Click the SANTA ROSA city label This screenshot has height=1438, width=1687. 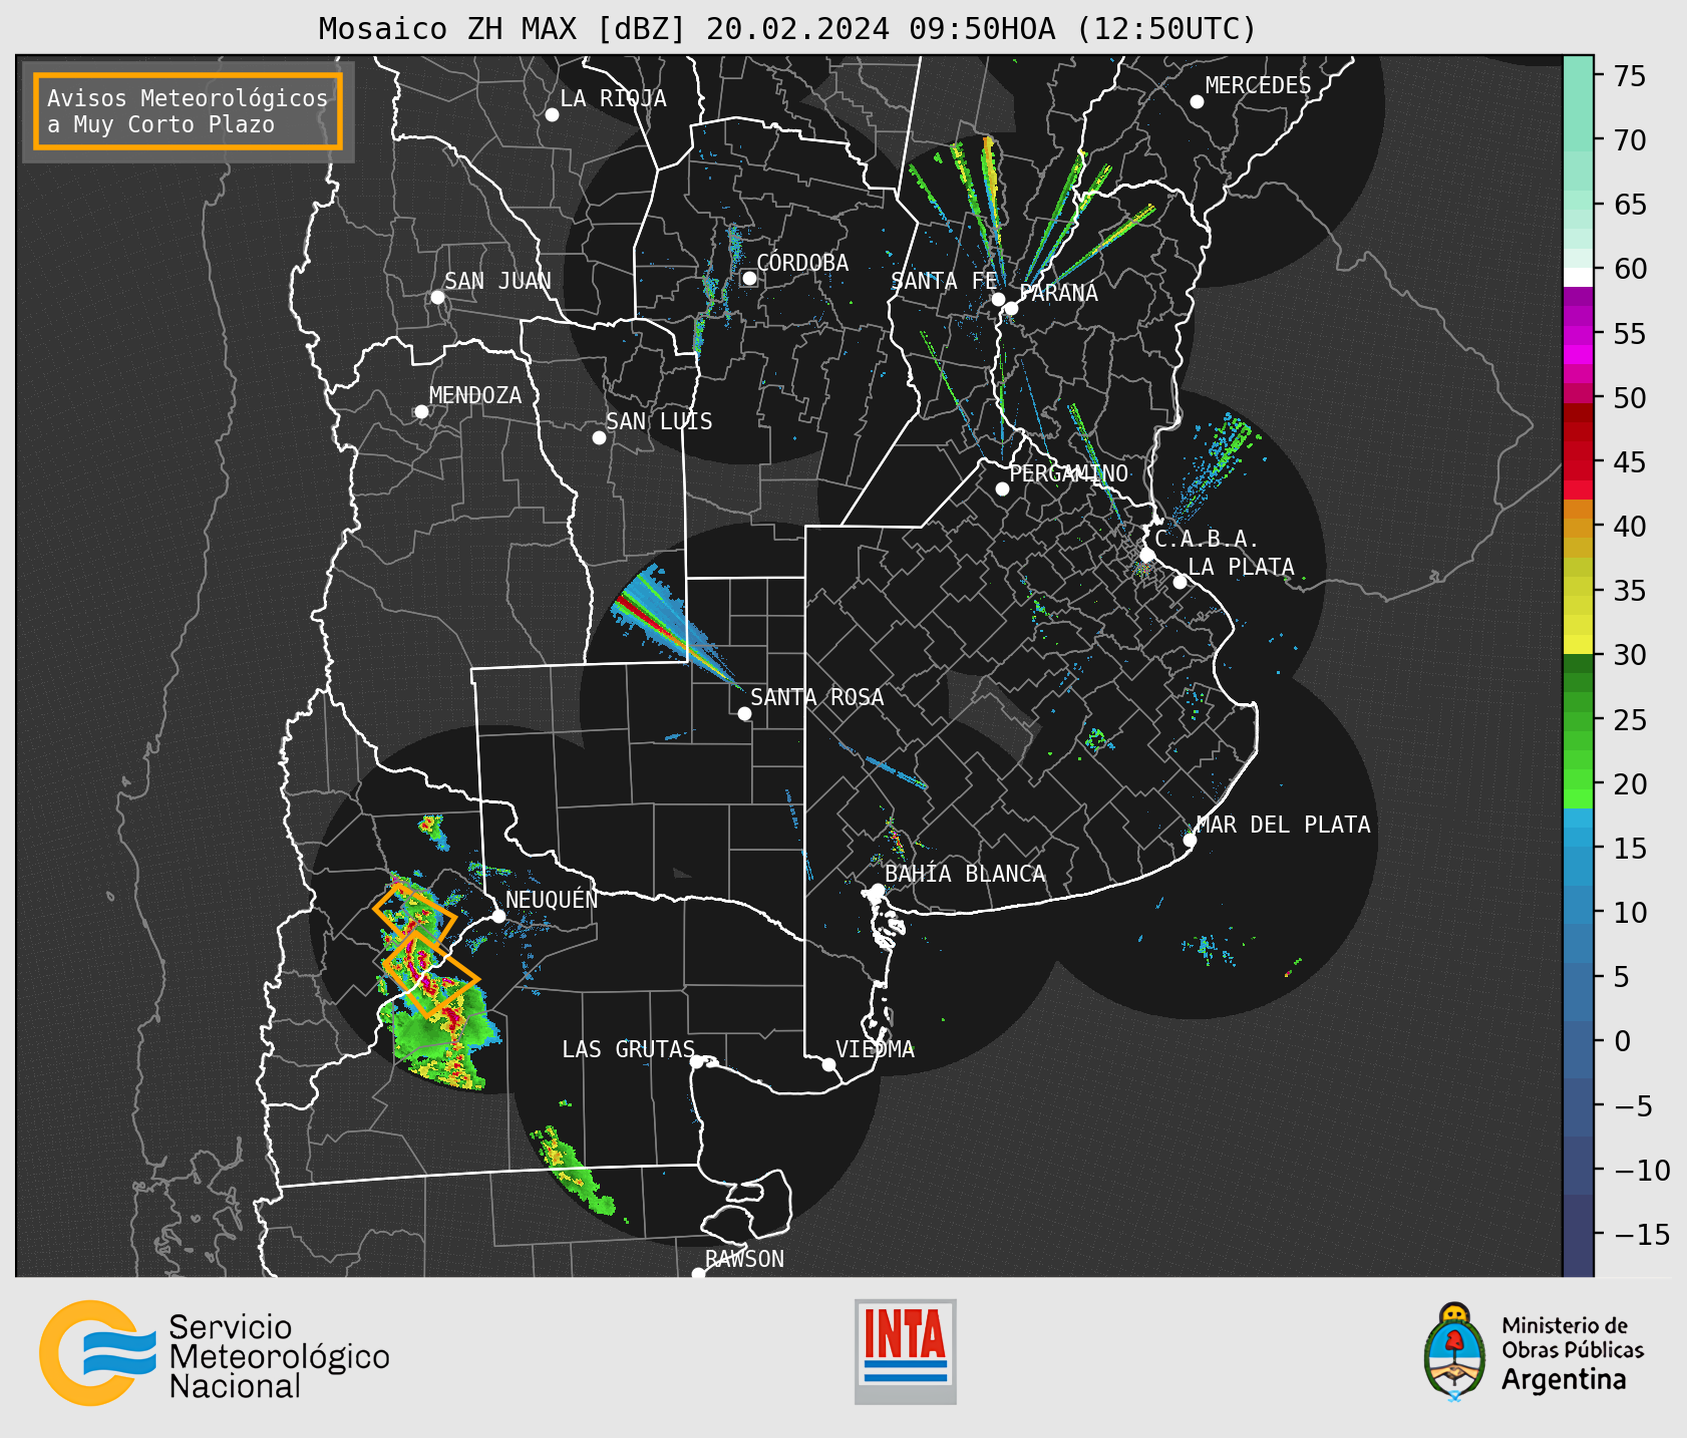pyautogui.click(x=817, y=697)
